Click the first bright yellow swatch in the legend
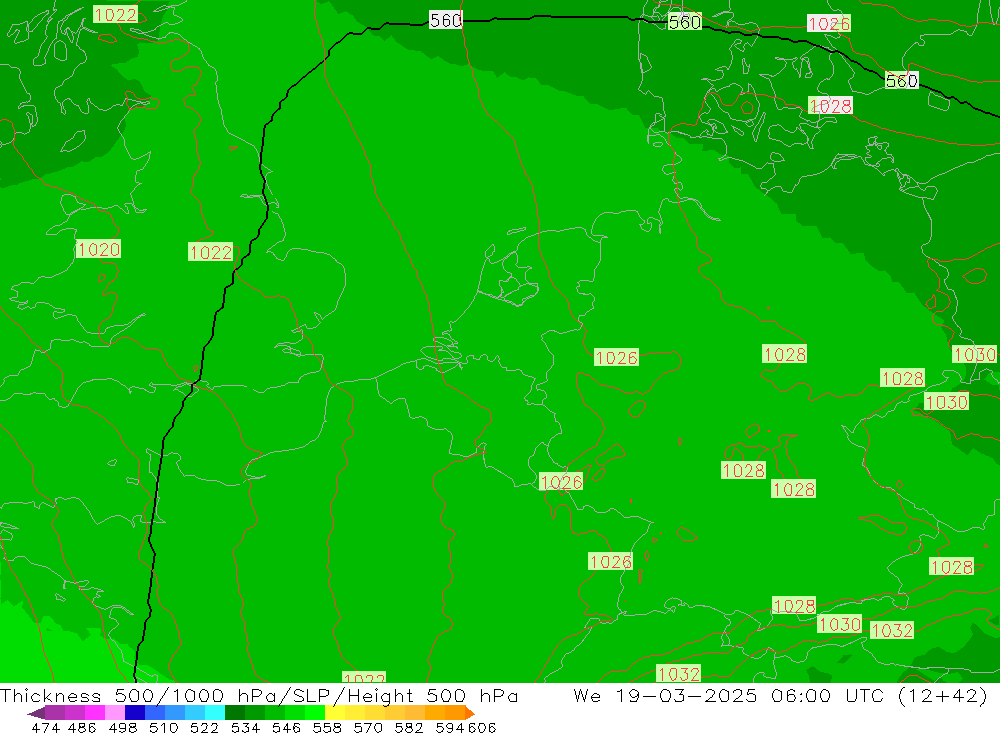 pos(335,713)
